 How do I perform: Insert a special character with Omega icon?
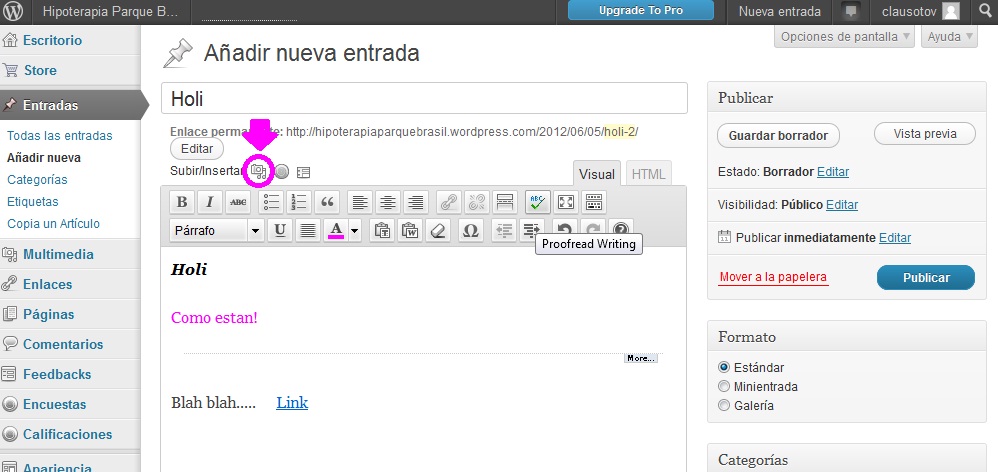click(x=471, y=231)
